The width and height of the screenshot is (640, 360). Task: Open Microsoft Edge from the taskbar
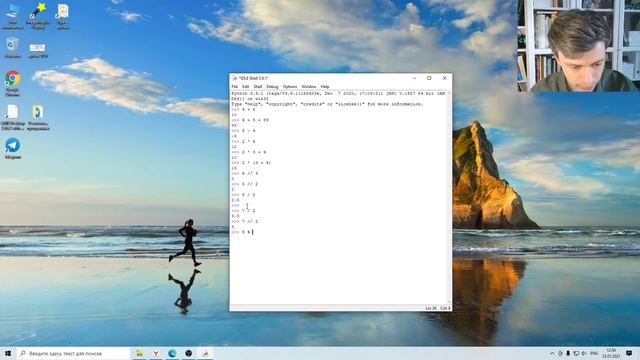point(172,353)
